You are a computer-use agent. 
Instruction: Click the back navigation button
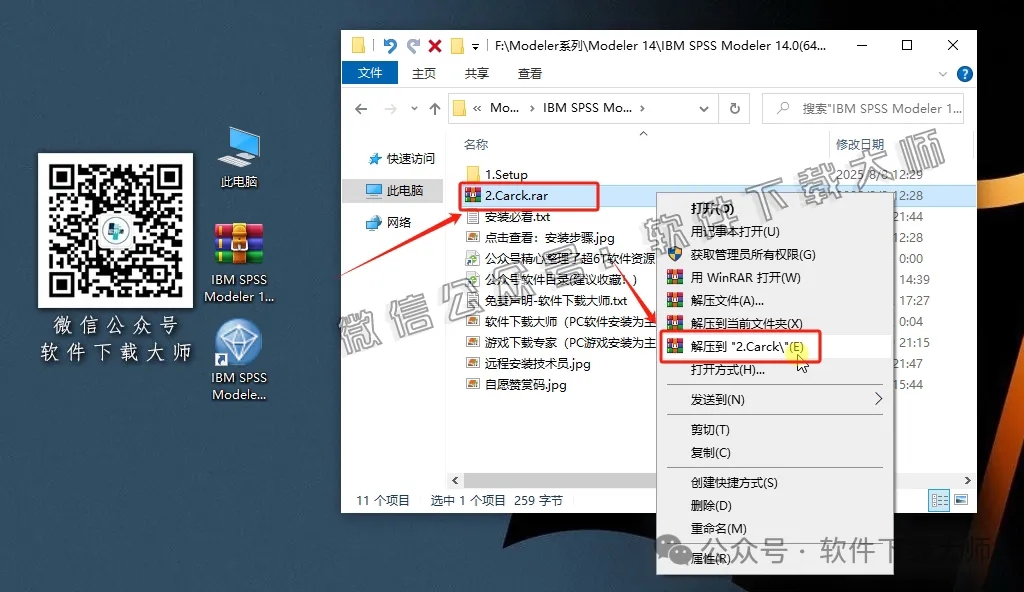click(361, 107)
